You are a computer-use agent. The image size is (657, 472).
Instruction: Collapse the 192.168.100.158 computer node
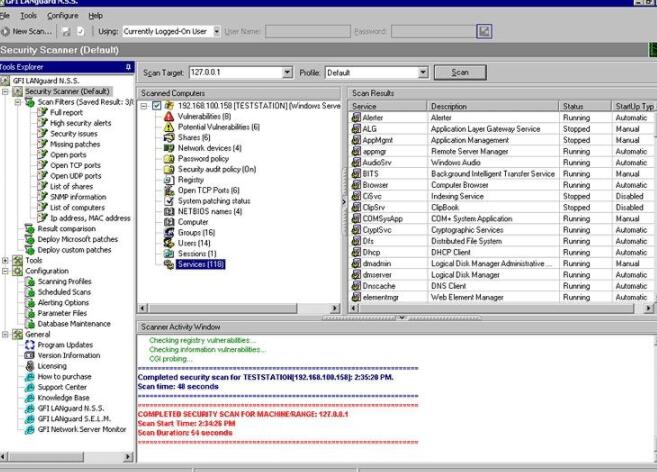144,106
